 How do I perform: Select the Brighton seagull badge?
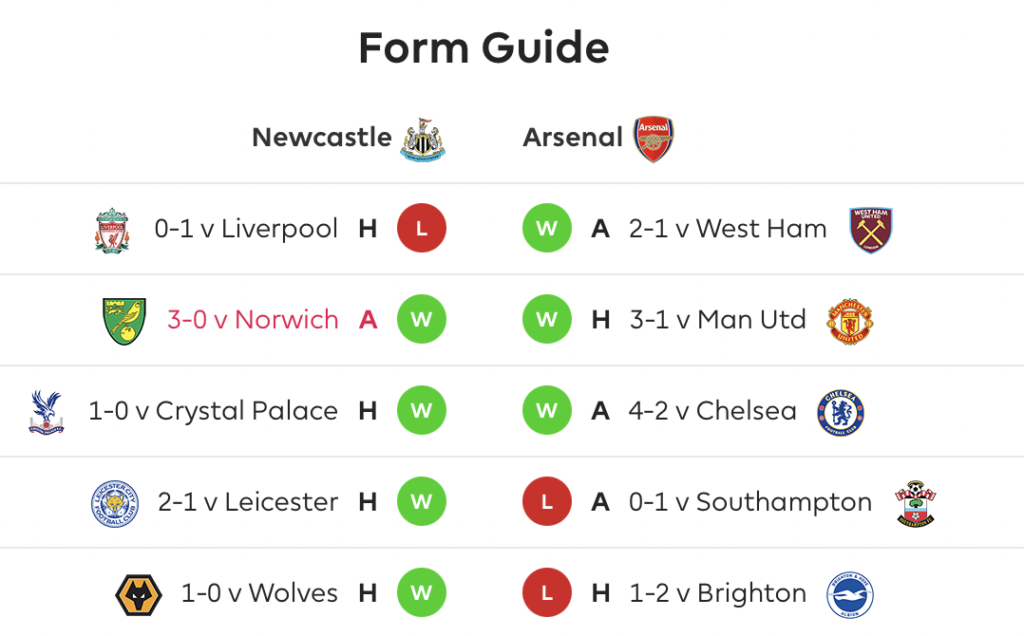tap(850, 594)
